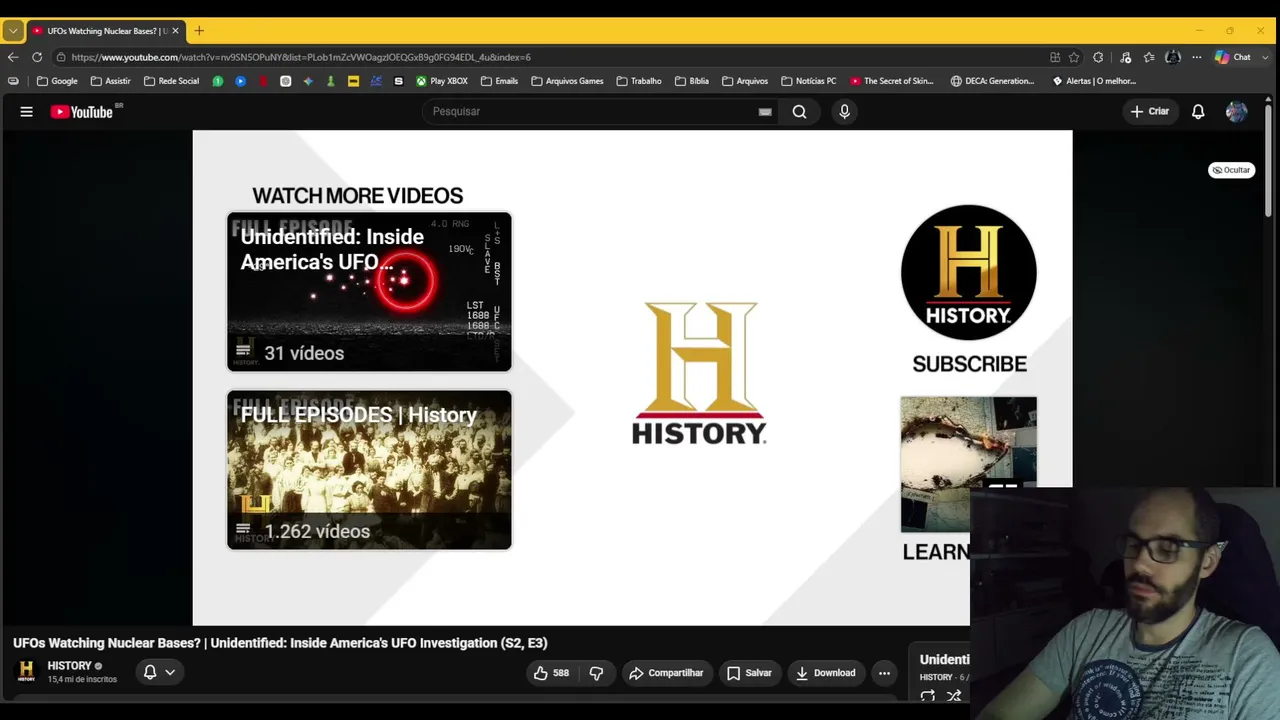Open the Emails bookmarks folder
1280x720 pixels.
click(500, 81)
